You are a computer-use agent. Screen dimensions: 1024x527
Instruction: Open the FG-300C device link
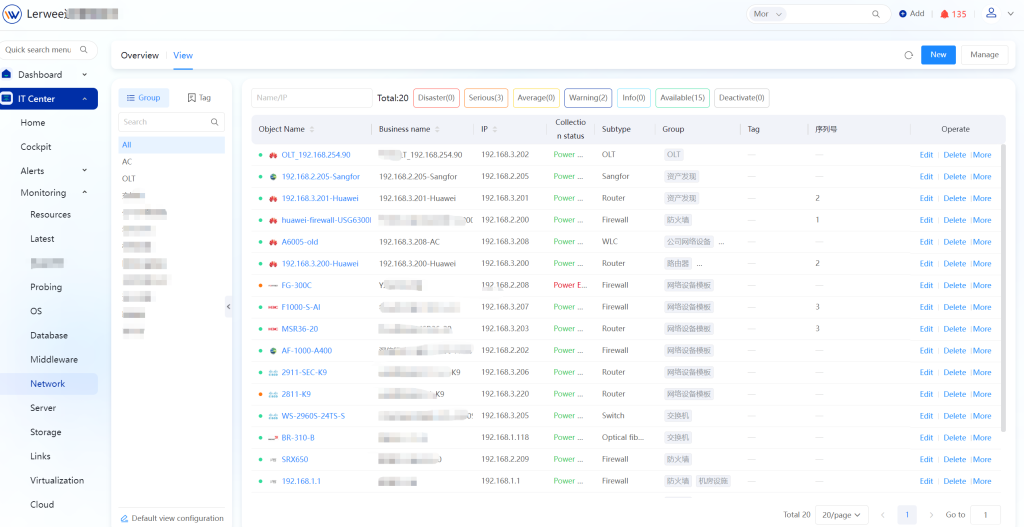(296, 285)
